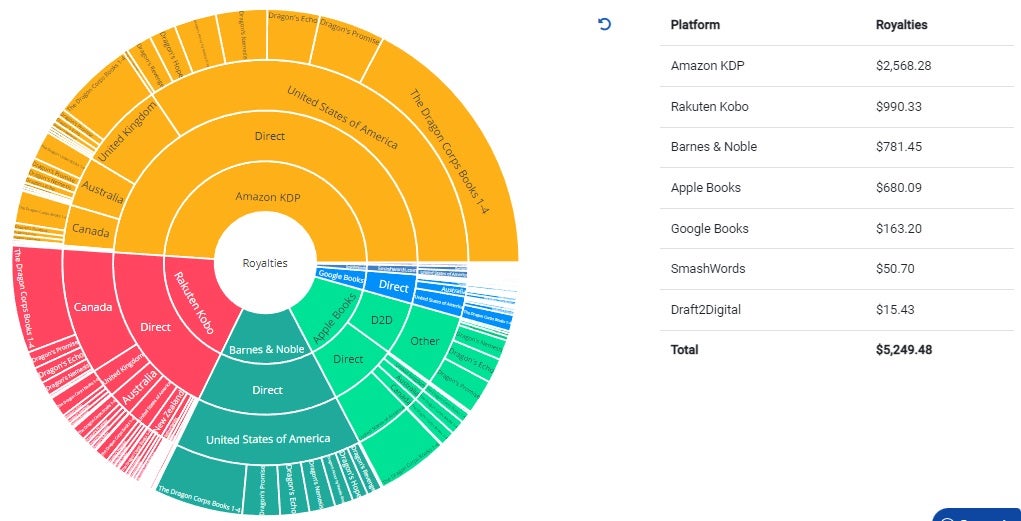This screenshot has width=1021, height=521.
Task: Click the Total row label
Action: (684, 350)
